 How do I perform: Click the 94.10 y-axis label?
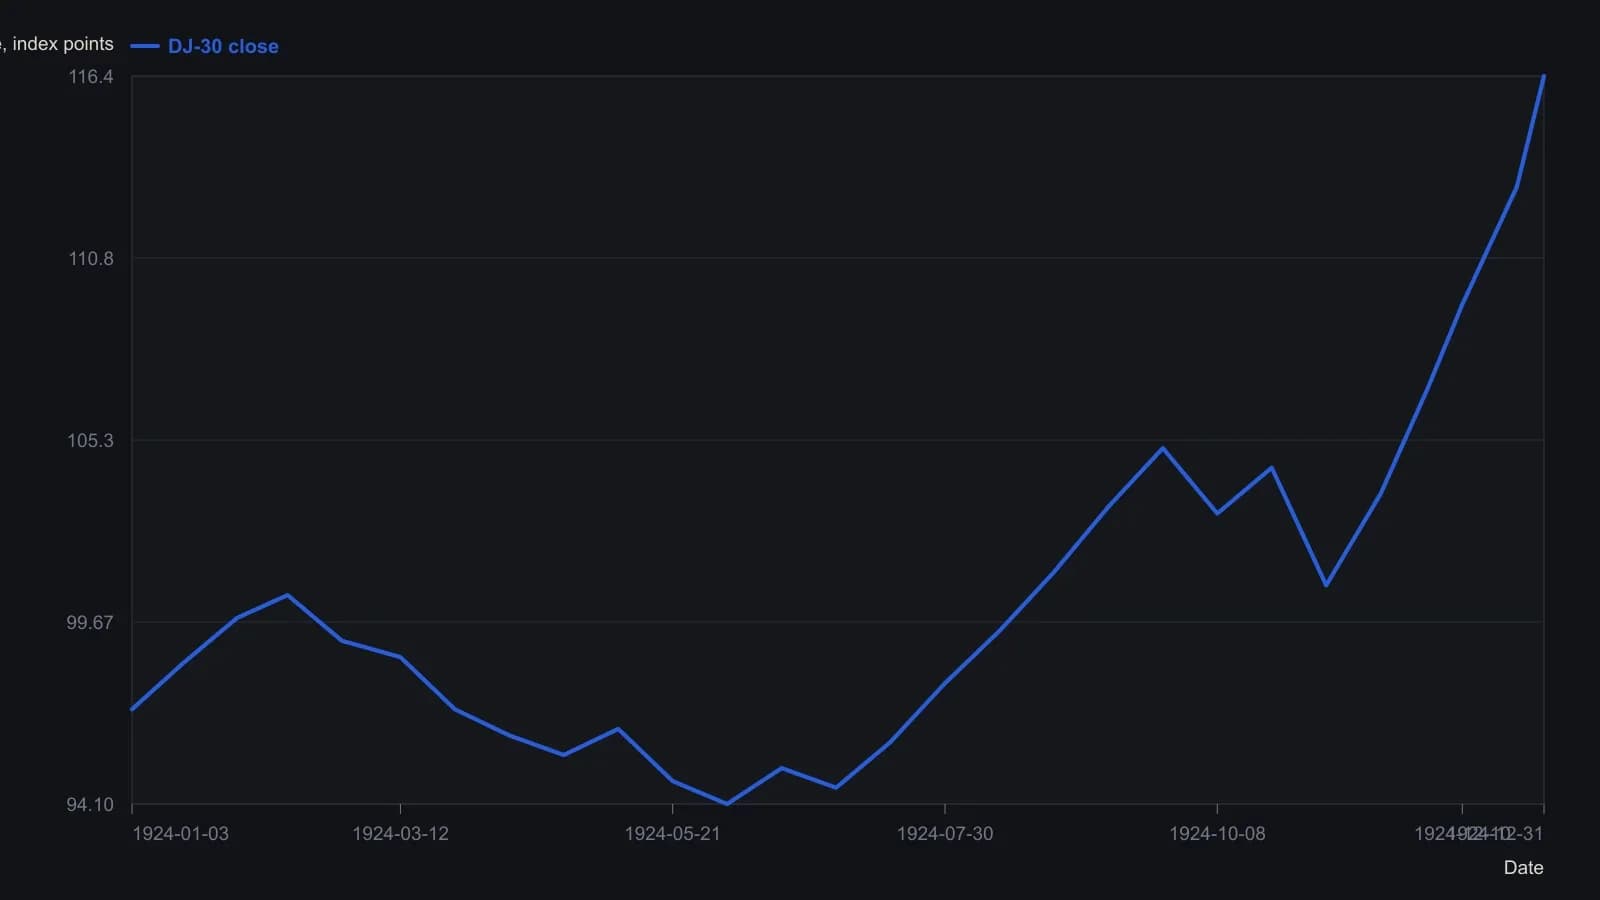(x=90, y=805)
